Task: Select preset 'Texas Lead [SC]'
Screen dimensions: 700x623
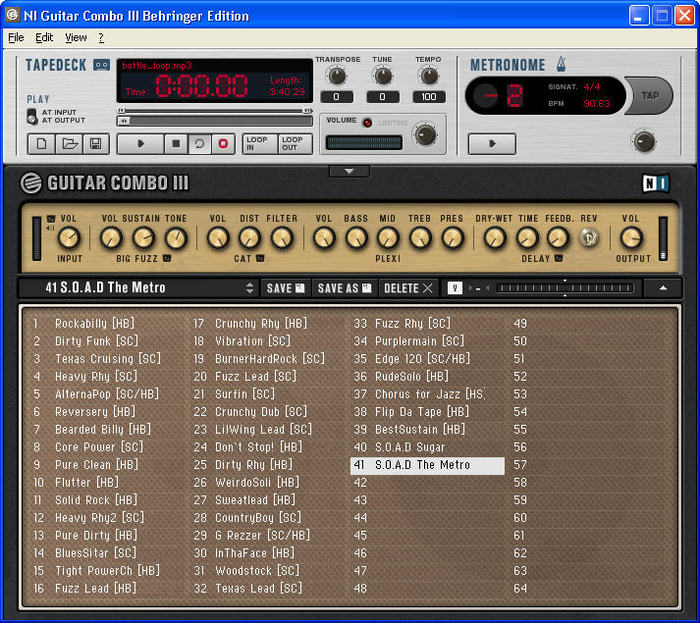Action: [x=258, y=589]
